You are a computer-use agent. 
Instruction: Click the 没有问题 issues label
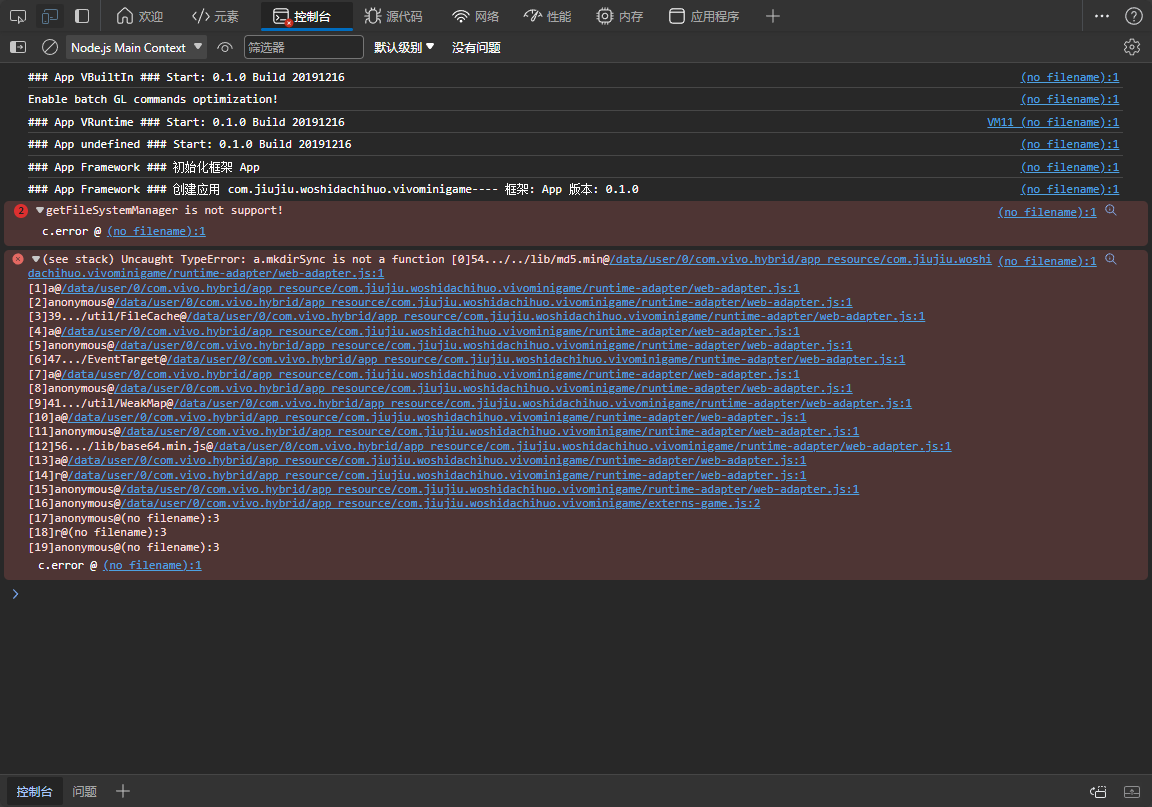coord(476,47)
